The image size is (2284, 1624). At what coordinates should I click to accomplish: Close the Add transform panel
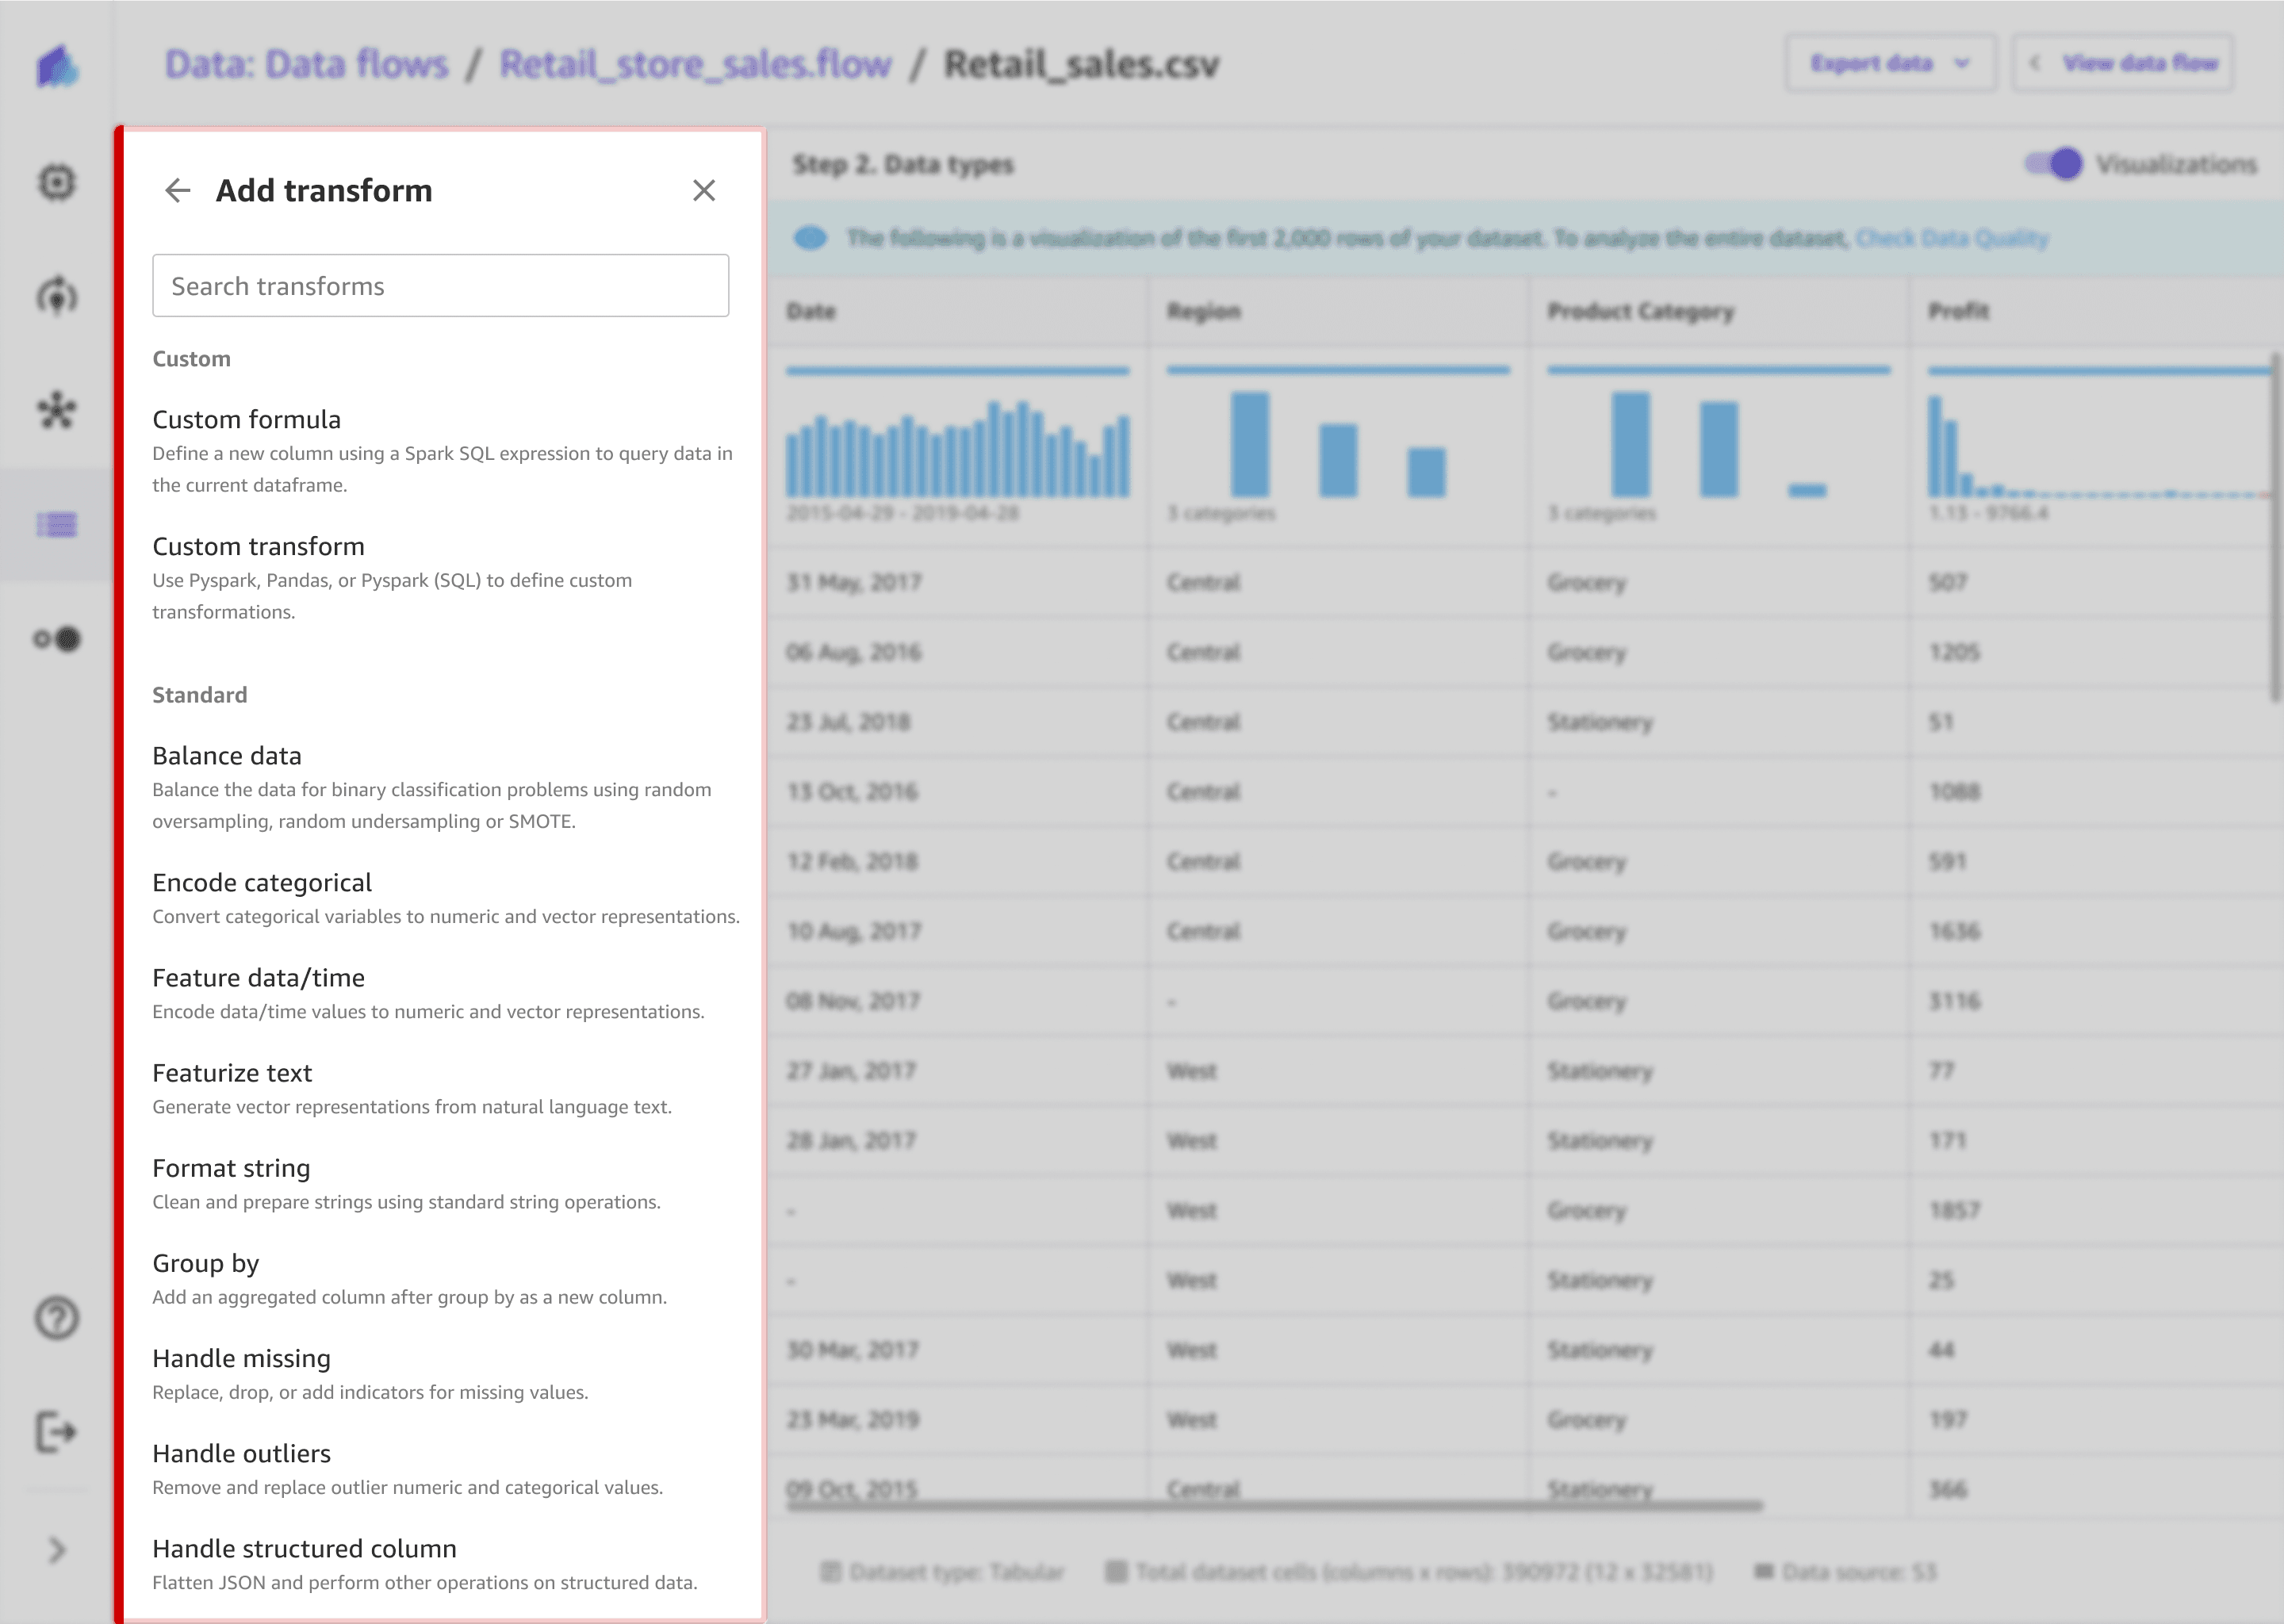(x=704, y=190)
